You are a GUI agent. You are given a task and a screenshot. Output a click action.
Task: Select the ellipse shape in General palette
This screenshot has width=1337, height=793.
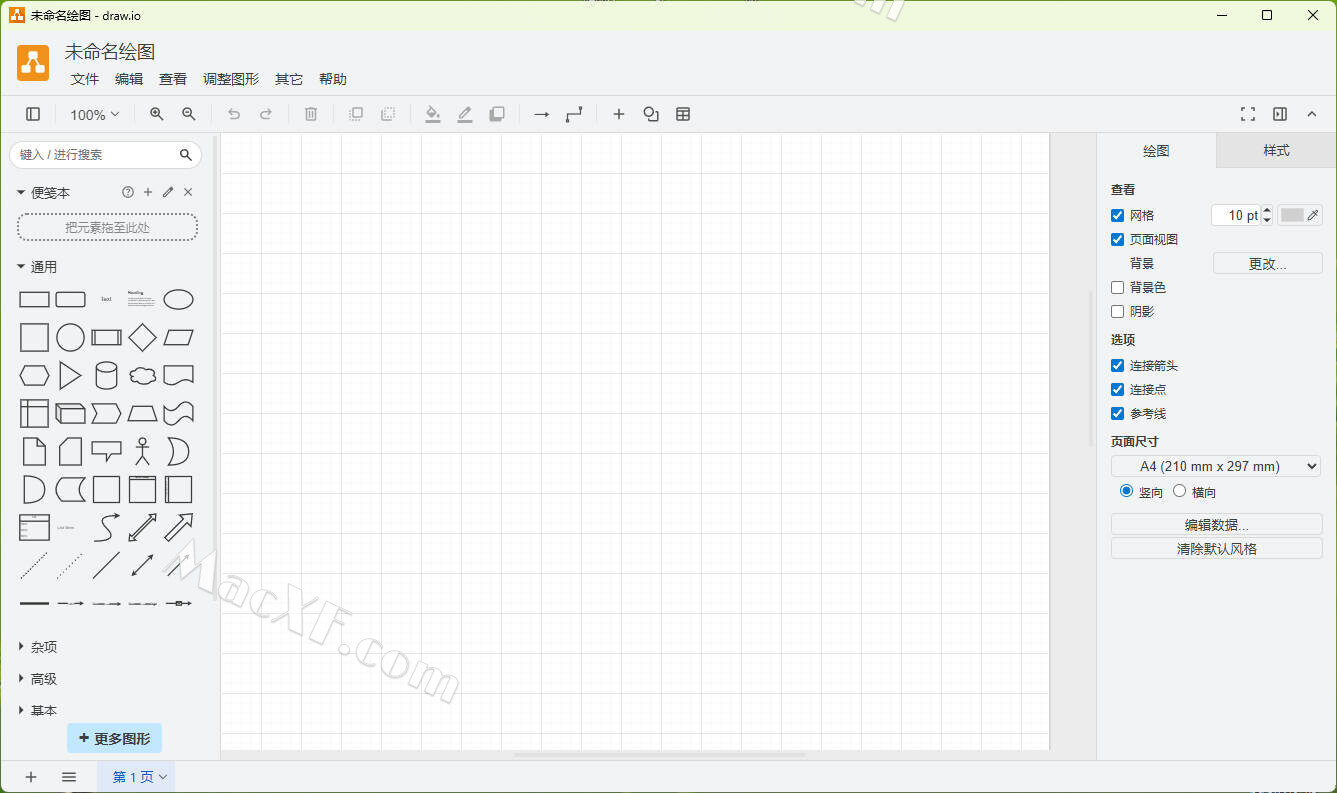(x=178, y=299)
